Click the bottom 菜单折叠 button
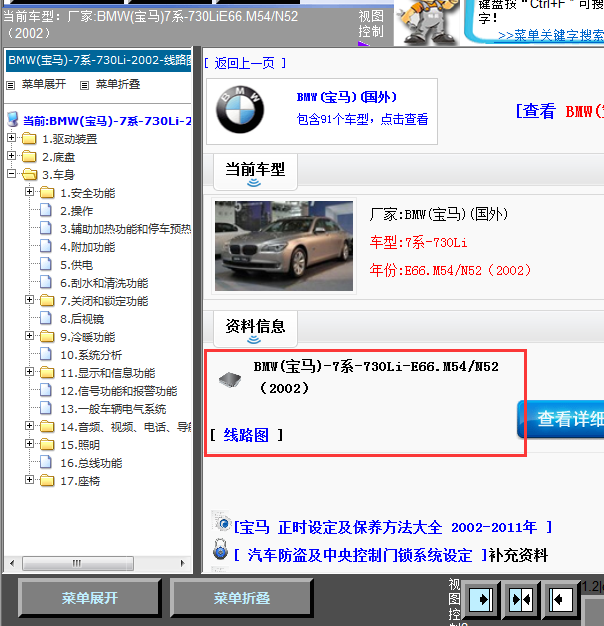The width and height of the screenshot is (604, 626). point(242,598)
